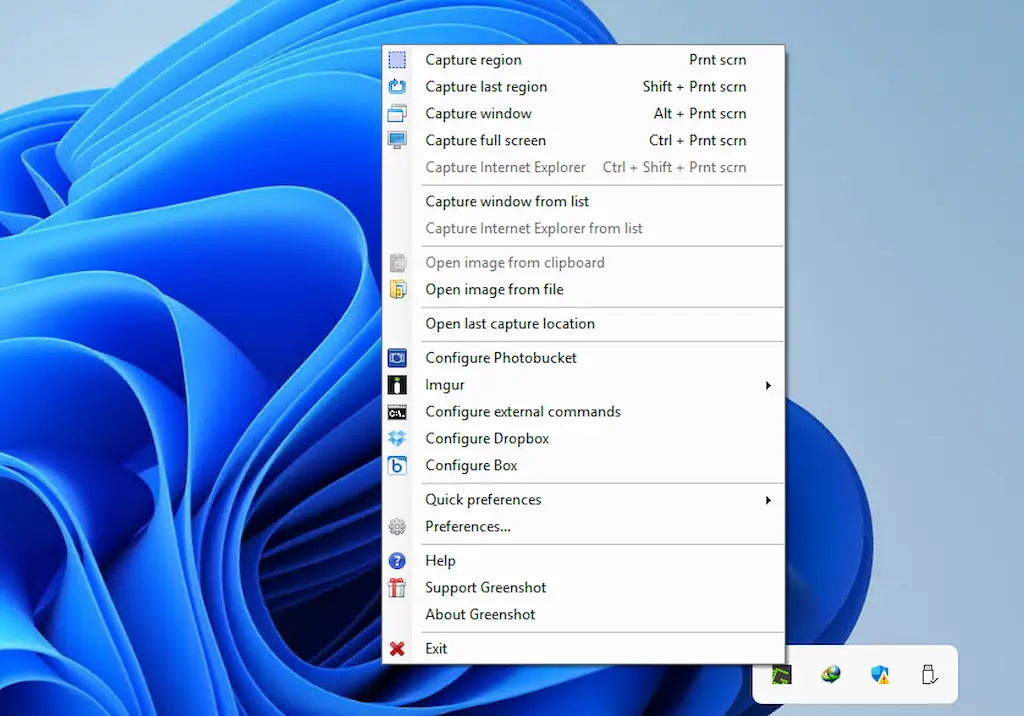Select Configure Box
Image resolution: width=1024 pixels, height=716 pixels.
point(583,465)
